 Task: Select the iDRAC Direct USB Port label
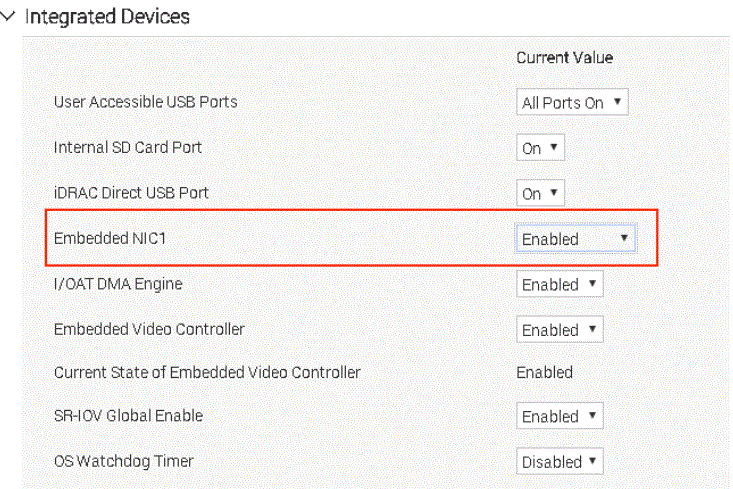(x=131, y=192)
